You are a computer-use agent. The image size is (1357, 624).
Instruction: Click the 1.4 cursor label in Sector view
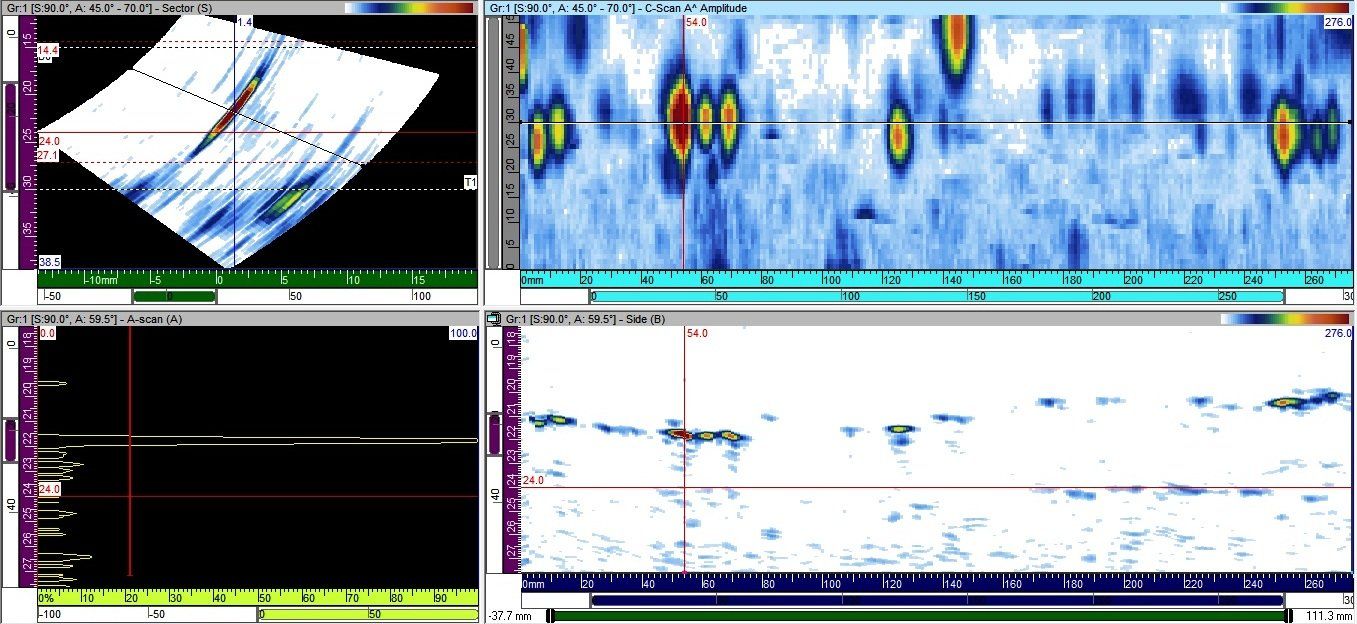coord(245,21)
